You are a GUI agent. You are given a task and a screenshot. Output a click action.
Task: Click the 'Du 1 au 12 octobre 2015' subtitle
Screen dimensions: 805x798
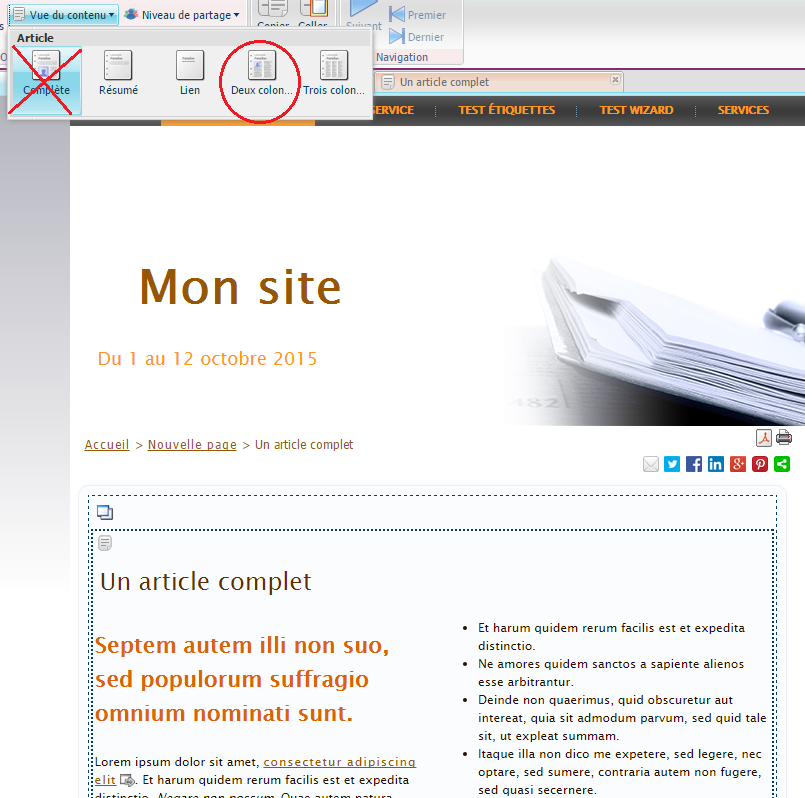207,359
